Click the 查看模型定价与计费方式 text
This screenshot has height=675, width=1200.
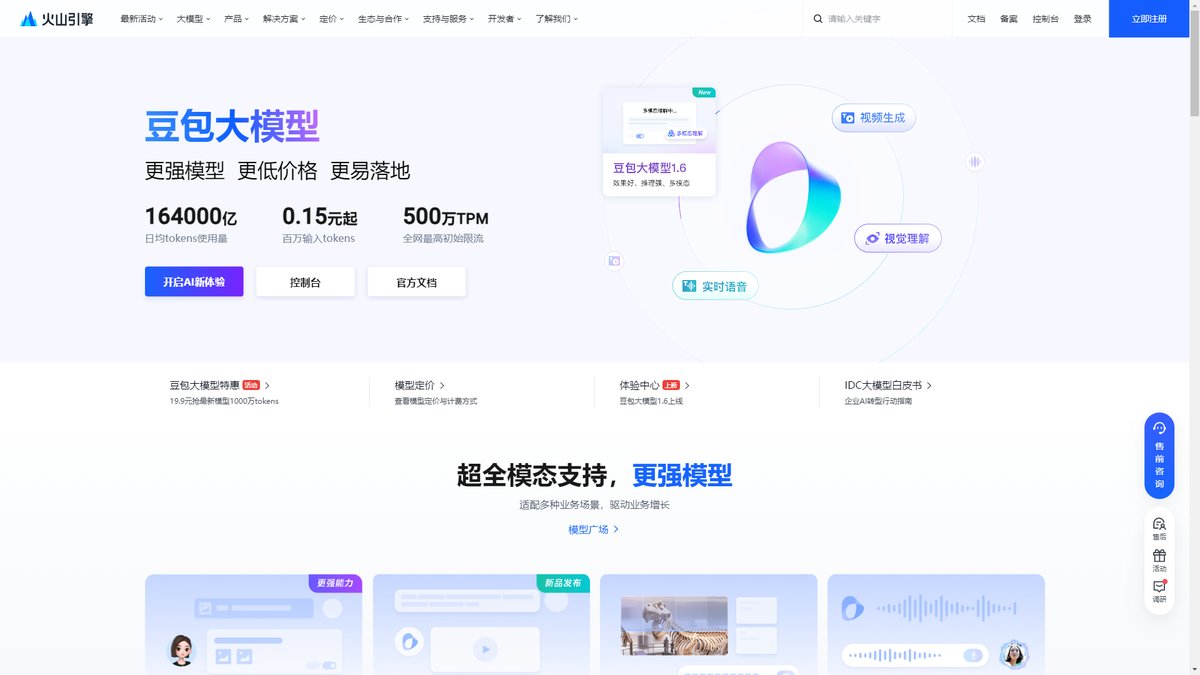[x=436, y=401]
